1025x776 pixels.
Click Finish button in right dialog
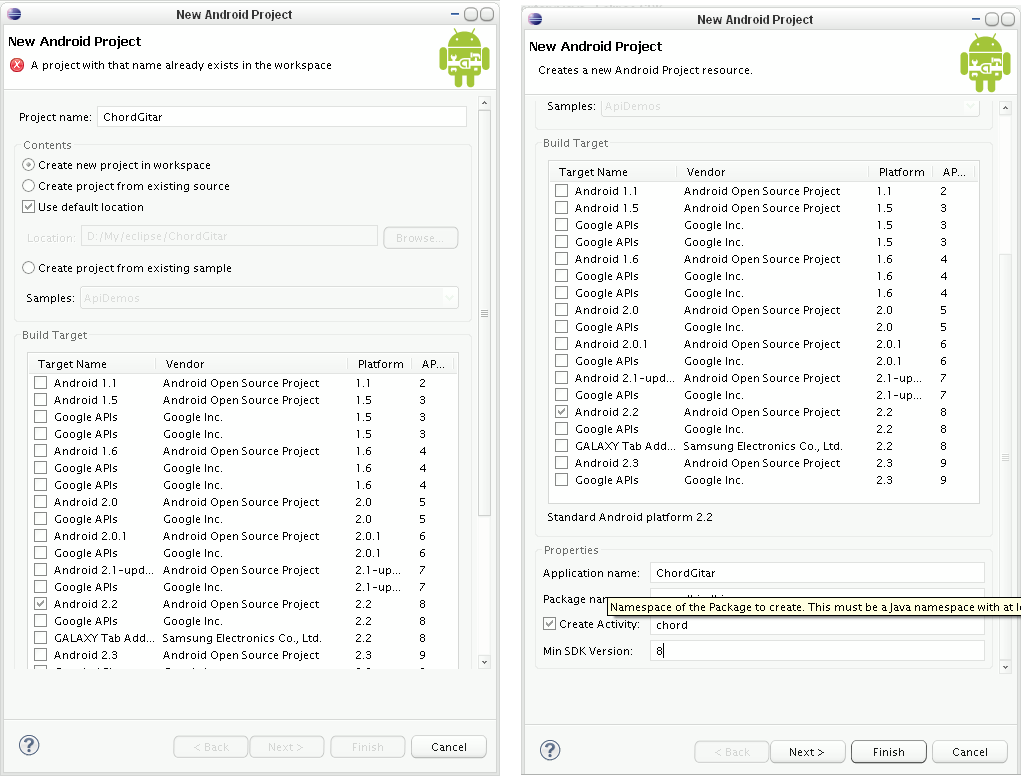[888, 752]
